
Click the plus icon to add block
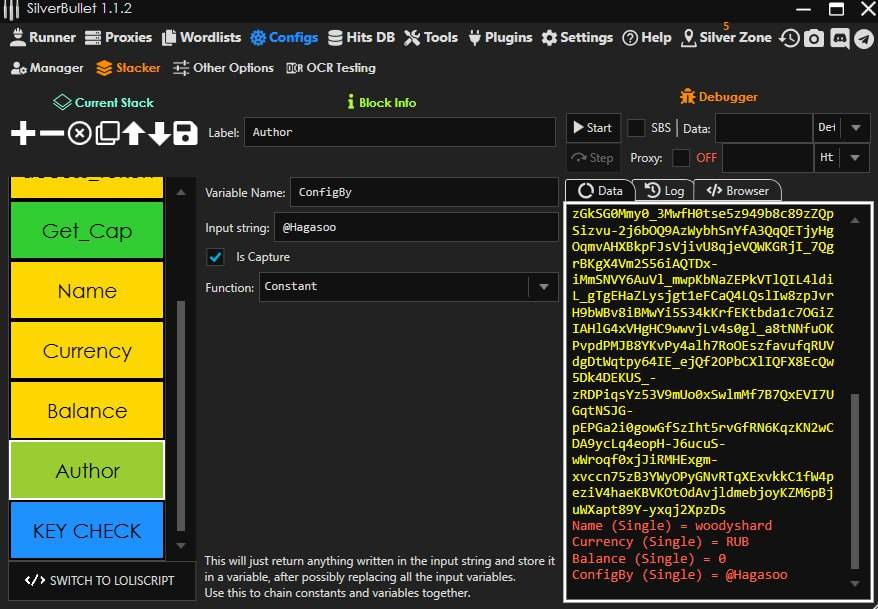tap(23, 133)
